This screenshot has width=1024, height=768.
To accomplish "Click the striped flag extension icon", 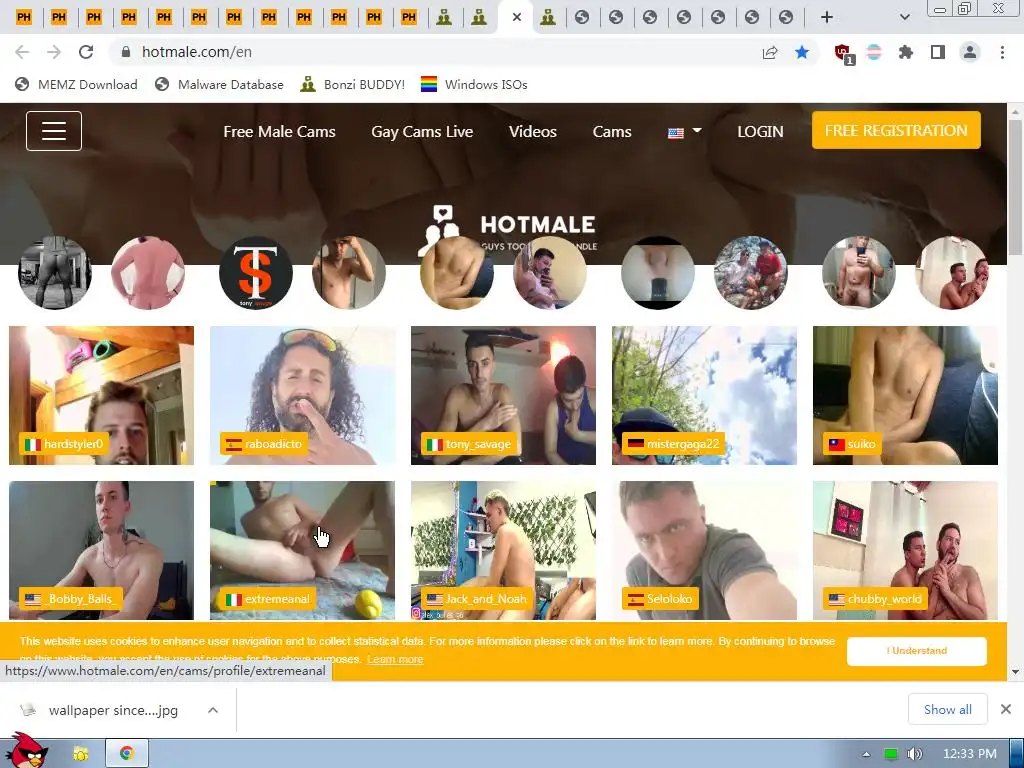I will coord(874,52).
